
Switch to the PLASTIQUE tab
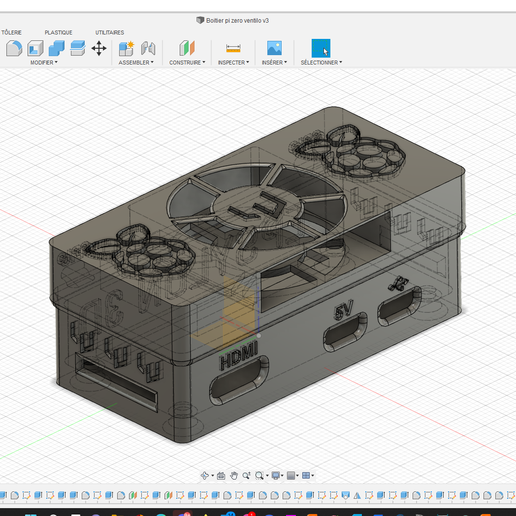(x=58, y=32)
